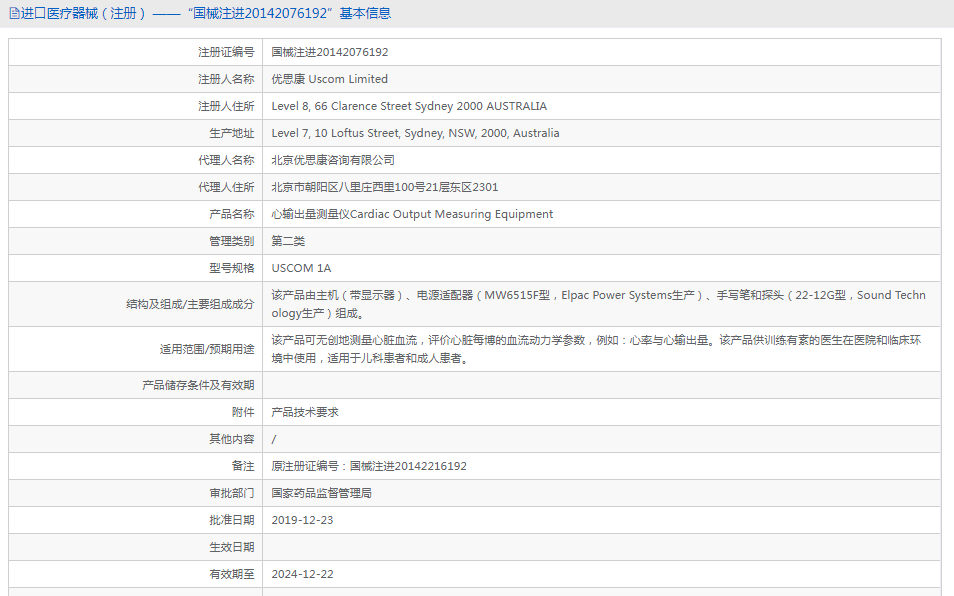954x596 pixels.
Task: Click the product structure composition description
Action: tap(598, 304)
